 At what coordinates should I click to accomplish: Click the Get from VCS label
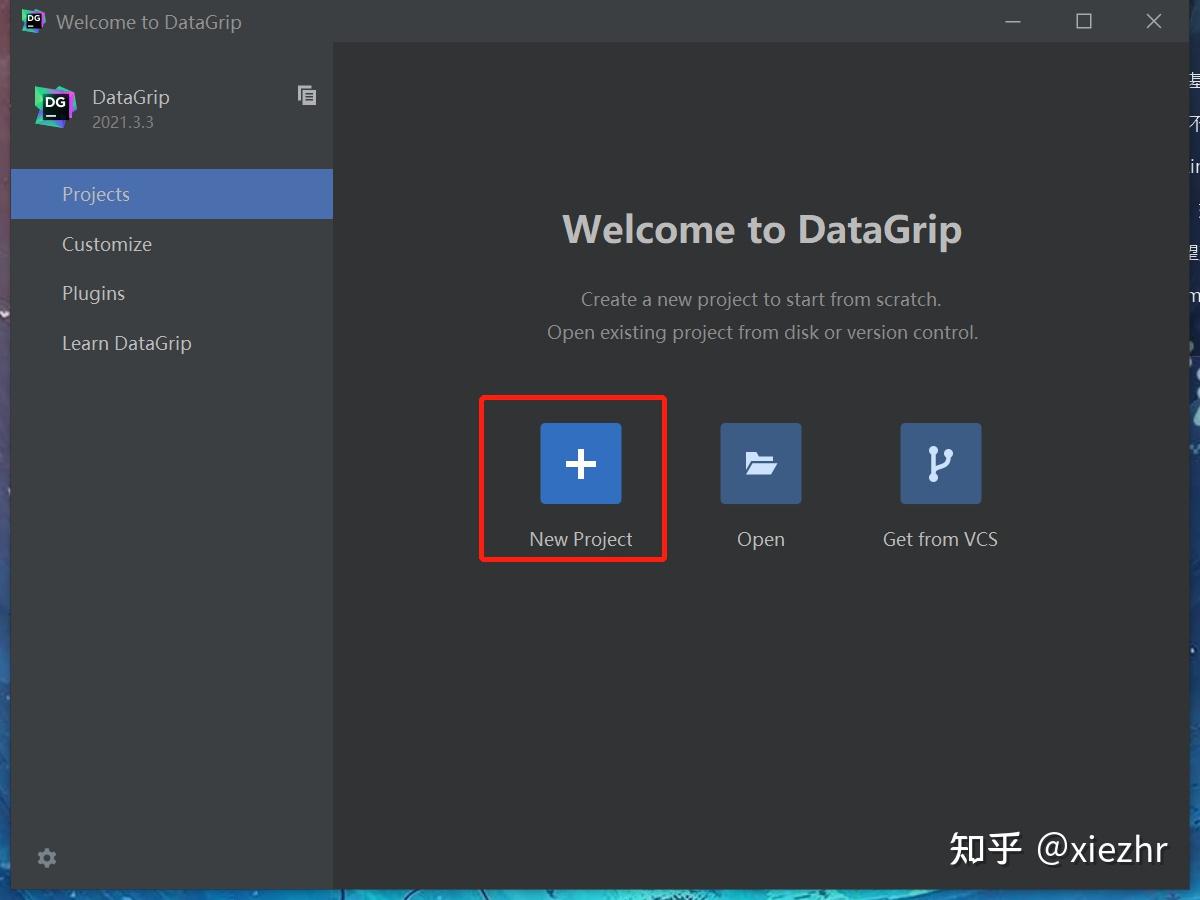940,539
